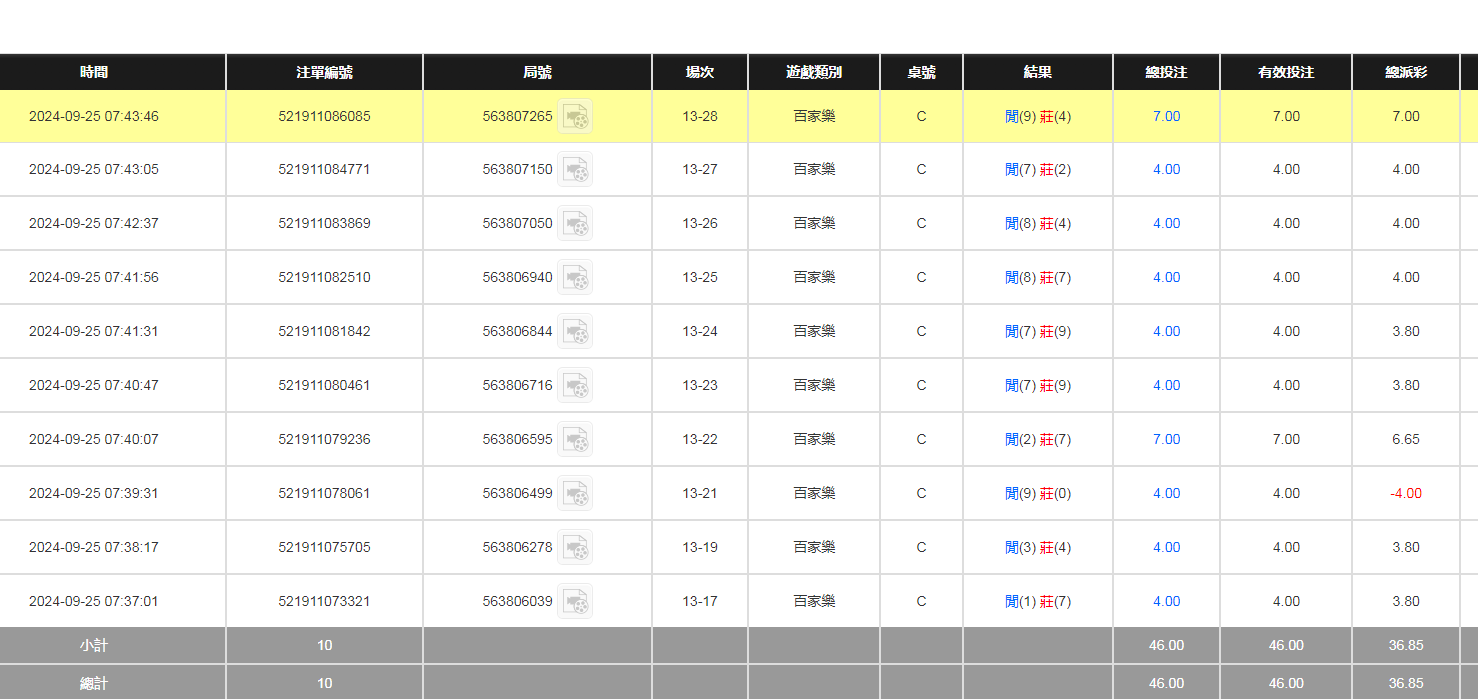
Task: Click the 結果 column header
Action: point(1037,72)
